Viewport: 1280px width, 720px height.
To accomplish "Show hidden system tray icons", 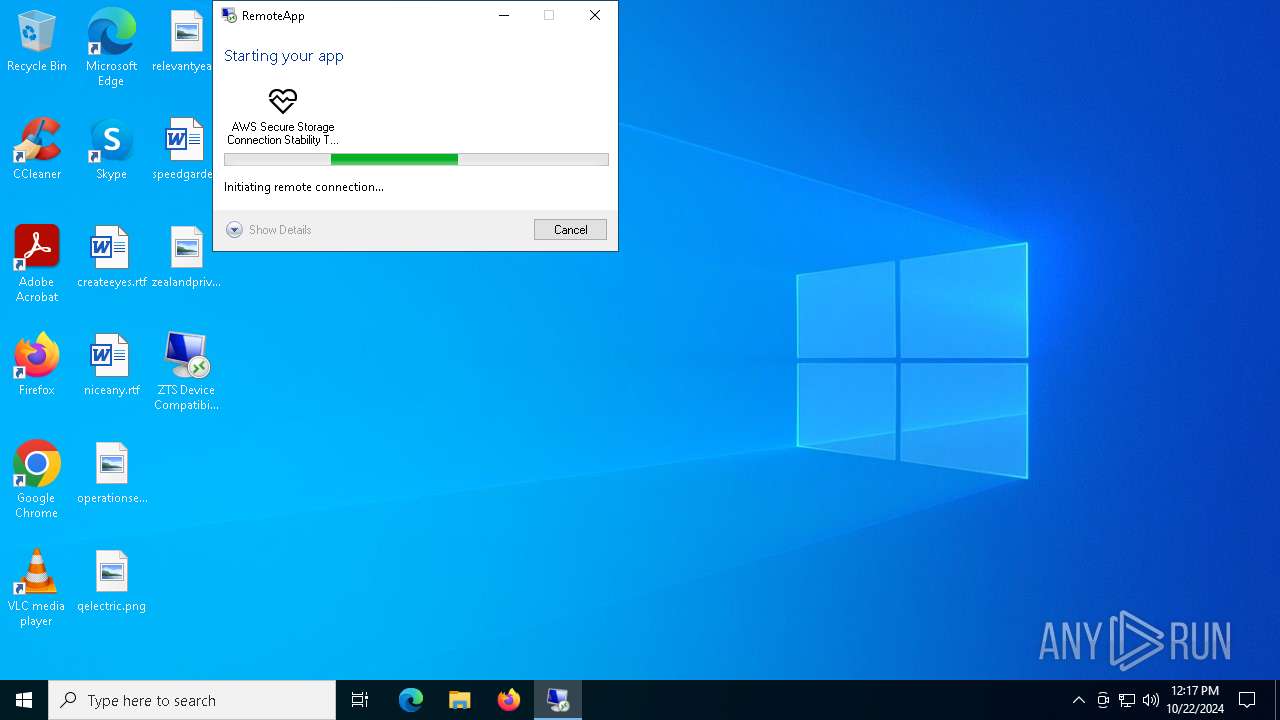I will (1078, 700).
